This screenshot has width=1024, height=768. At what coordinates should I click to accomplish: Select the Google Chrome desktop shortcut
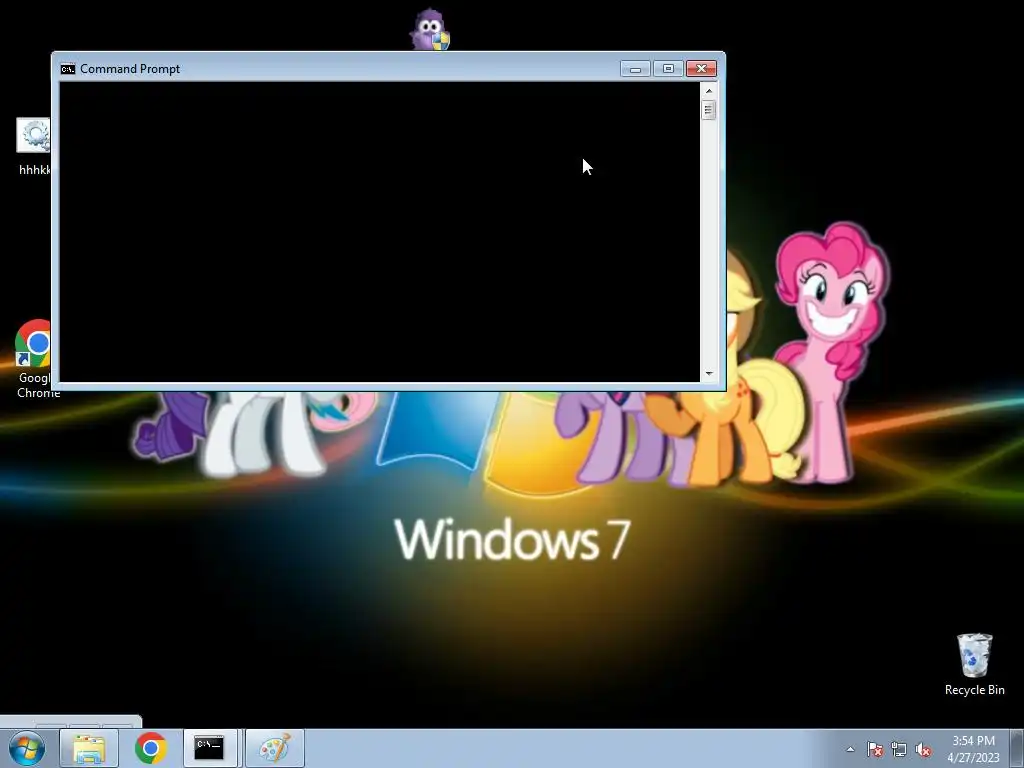coord(34,359)
